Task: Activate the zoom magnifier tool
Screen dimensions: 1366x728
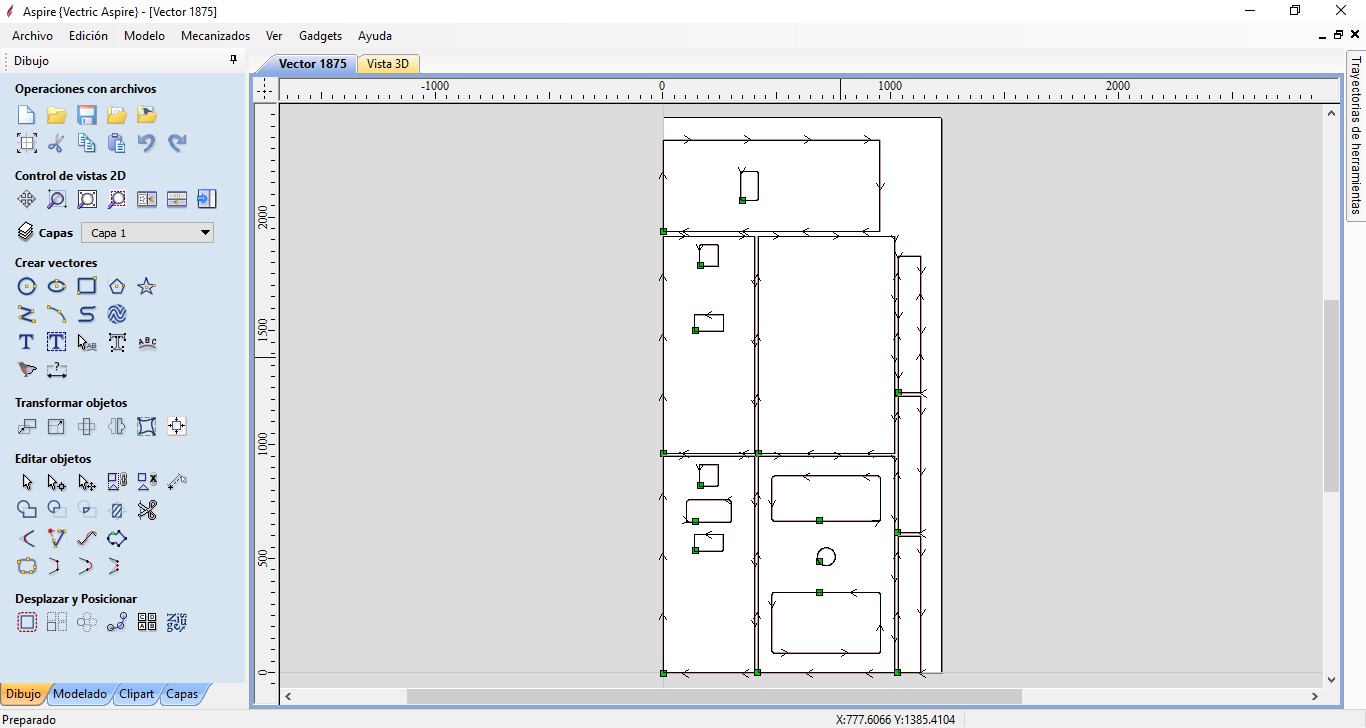Action: click(57, 199)
